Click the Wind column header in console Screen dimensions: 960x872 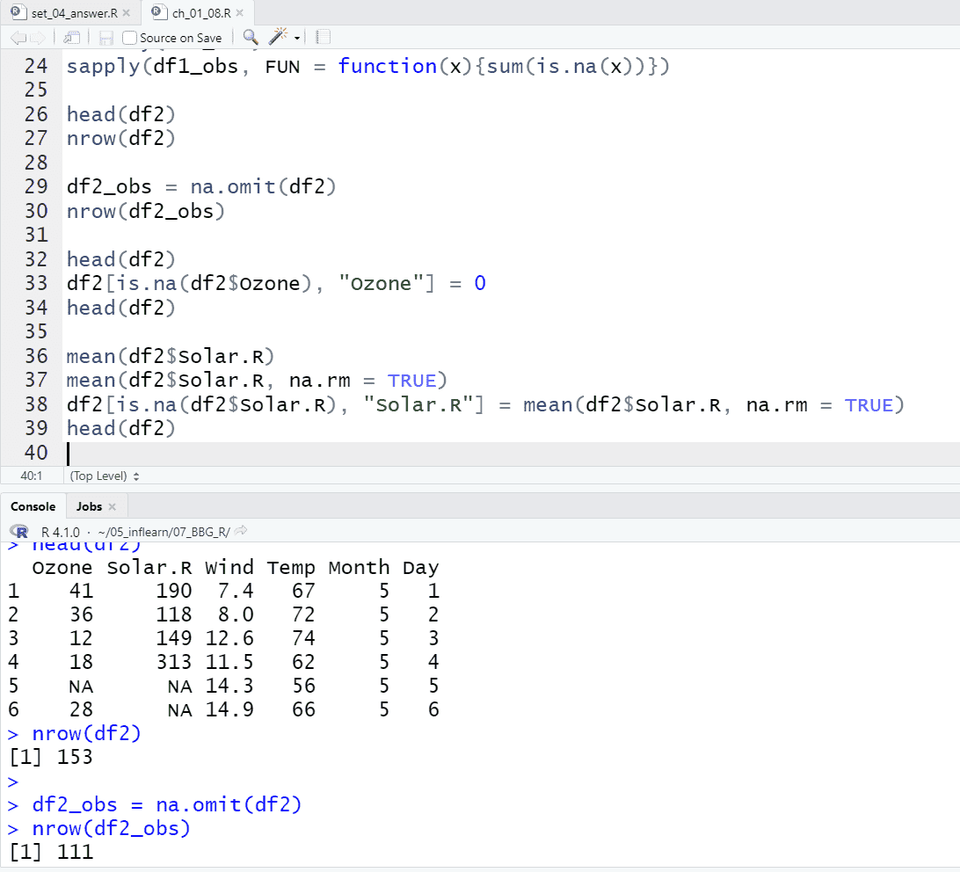click(229, 568)
